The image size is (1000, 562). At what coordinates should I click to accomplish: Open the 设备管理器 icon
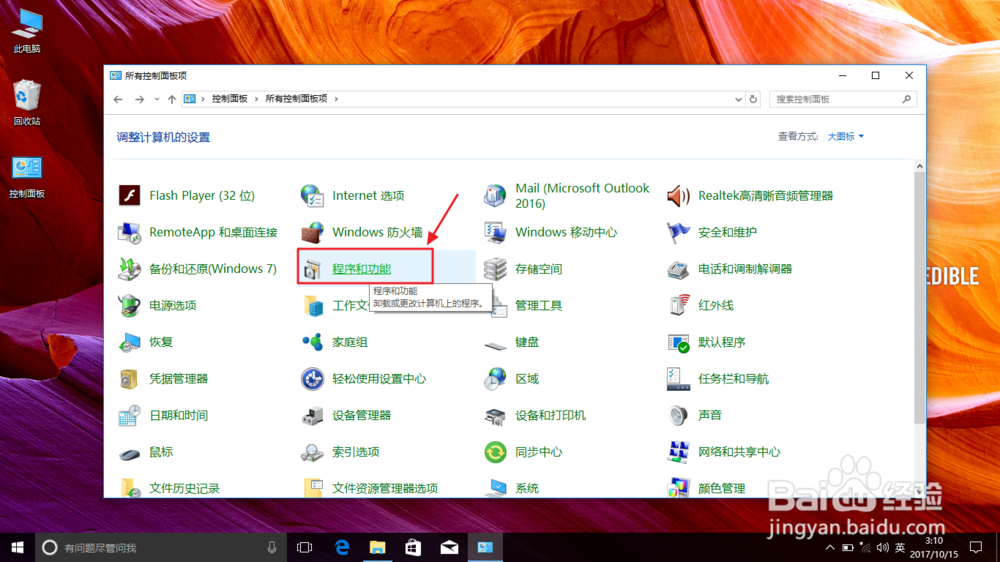tap(312, 415)
